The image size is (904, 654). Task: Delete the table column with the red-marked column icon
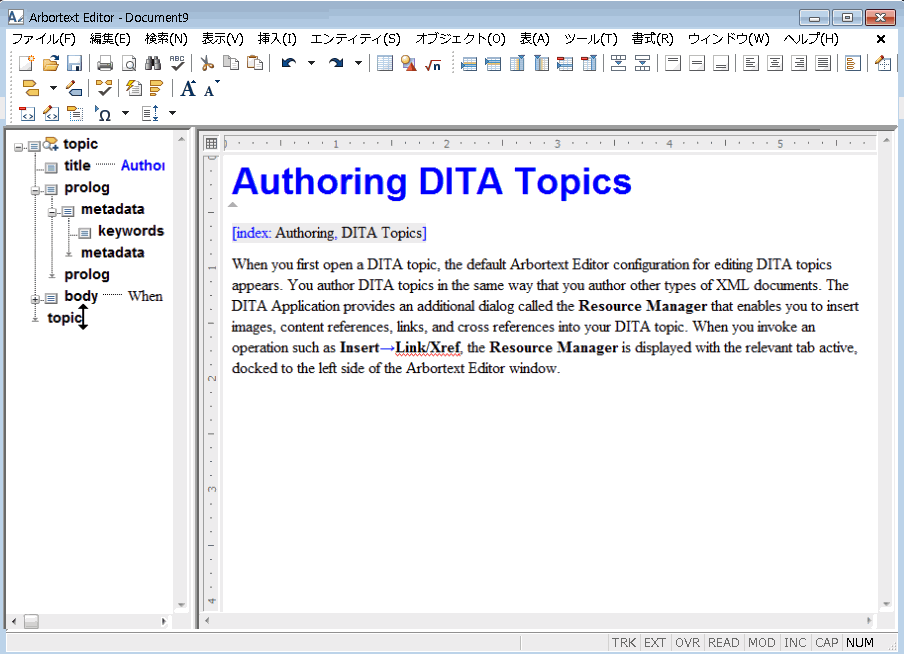(x=589, y=63)
